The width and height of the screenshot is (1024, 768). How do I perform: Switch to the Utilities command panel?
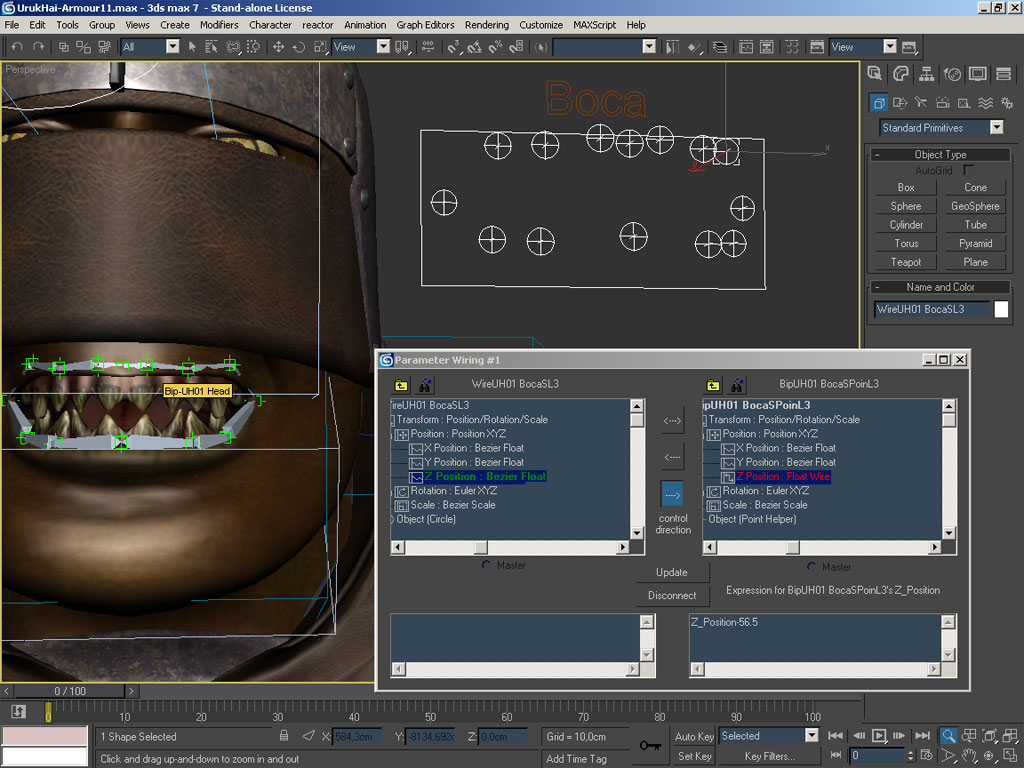1004,74
